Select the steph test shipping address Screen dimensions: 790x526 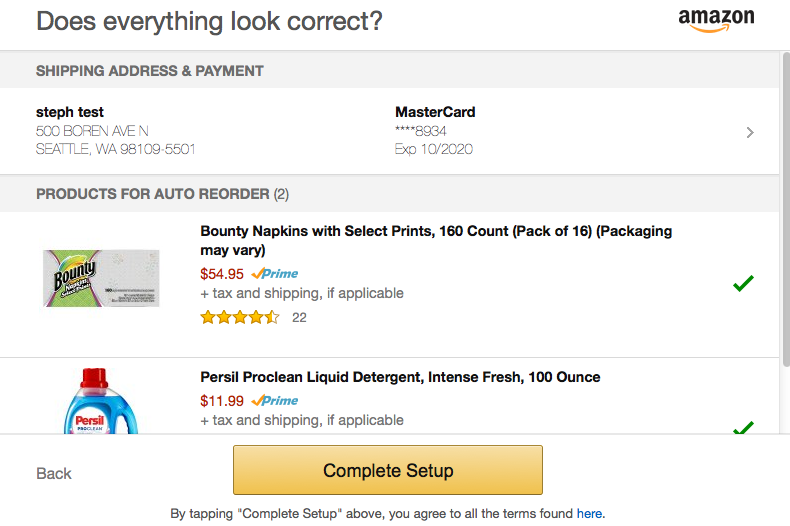pos(115,130)
